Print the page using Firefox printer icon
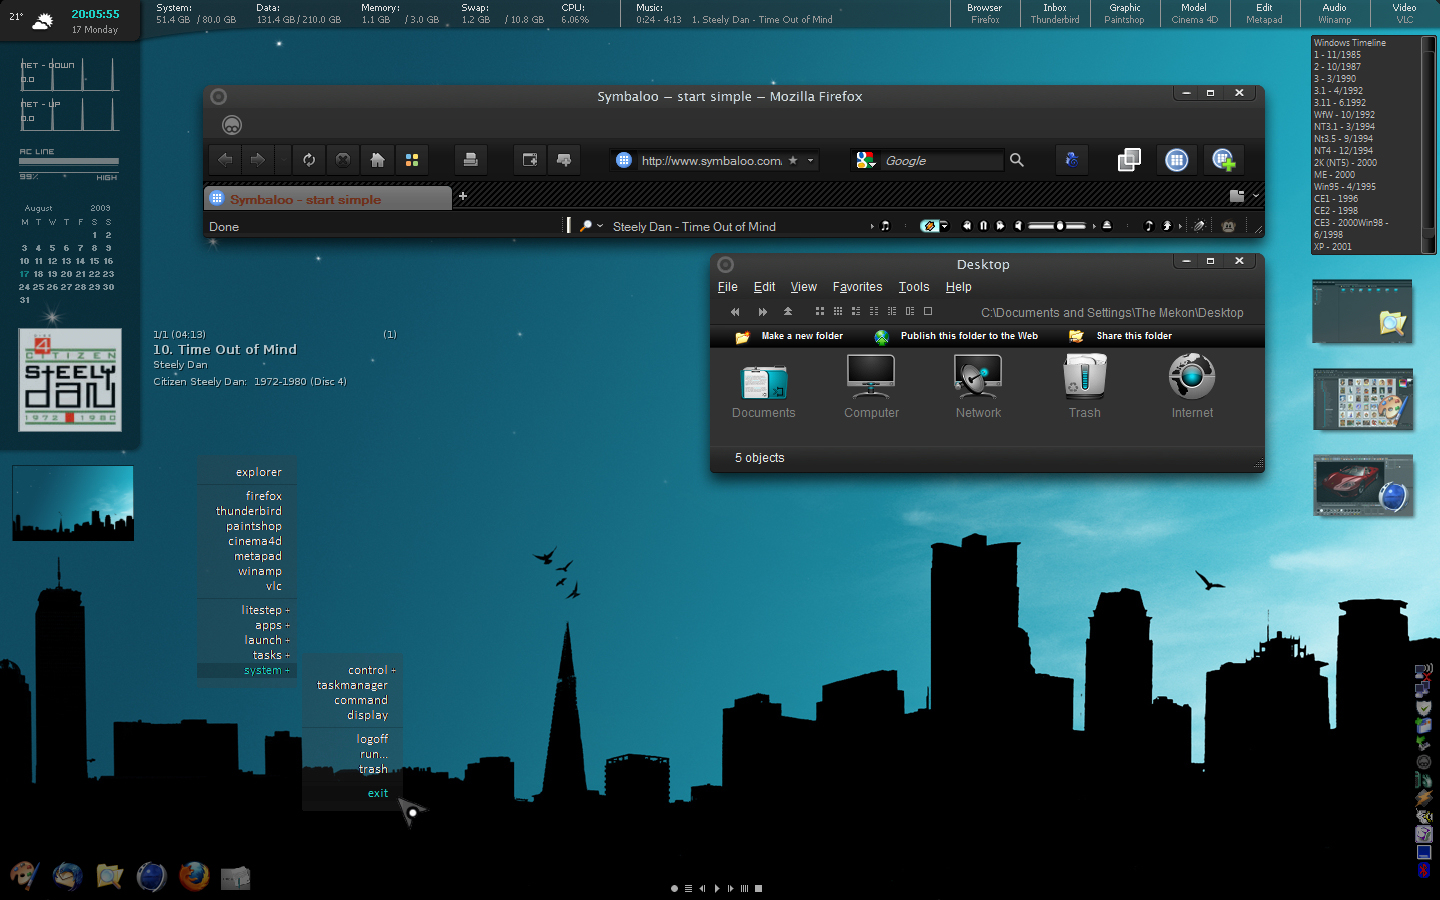The image size is (1440, 900). (x=470, y=160)
